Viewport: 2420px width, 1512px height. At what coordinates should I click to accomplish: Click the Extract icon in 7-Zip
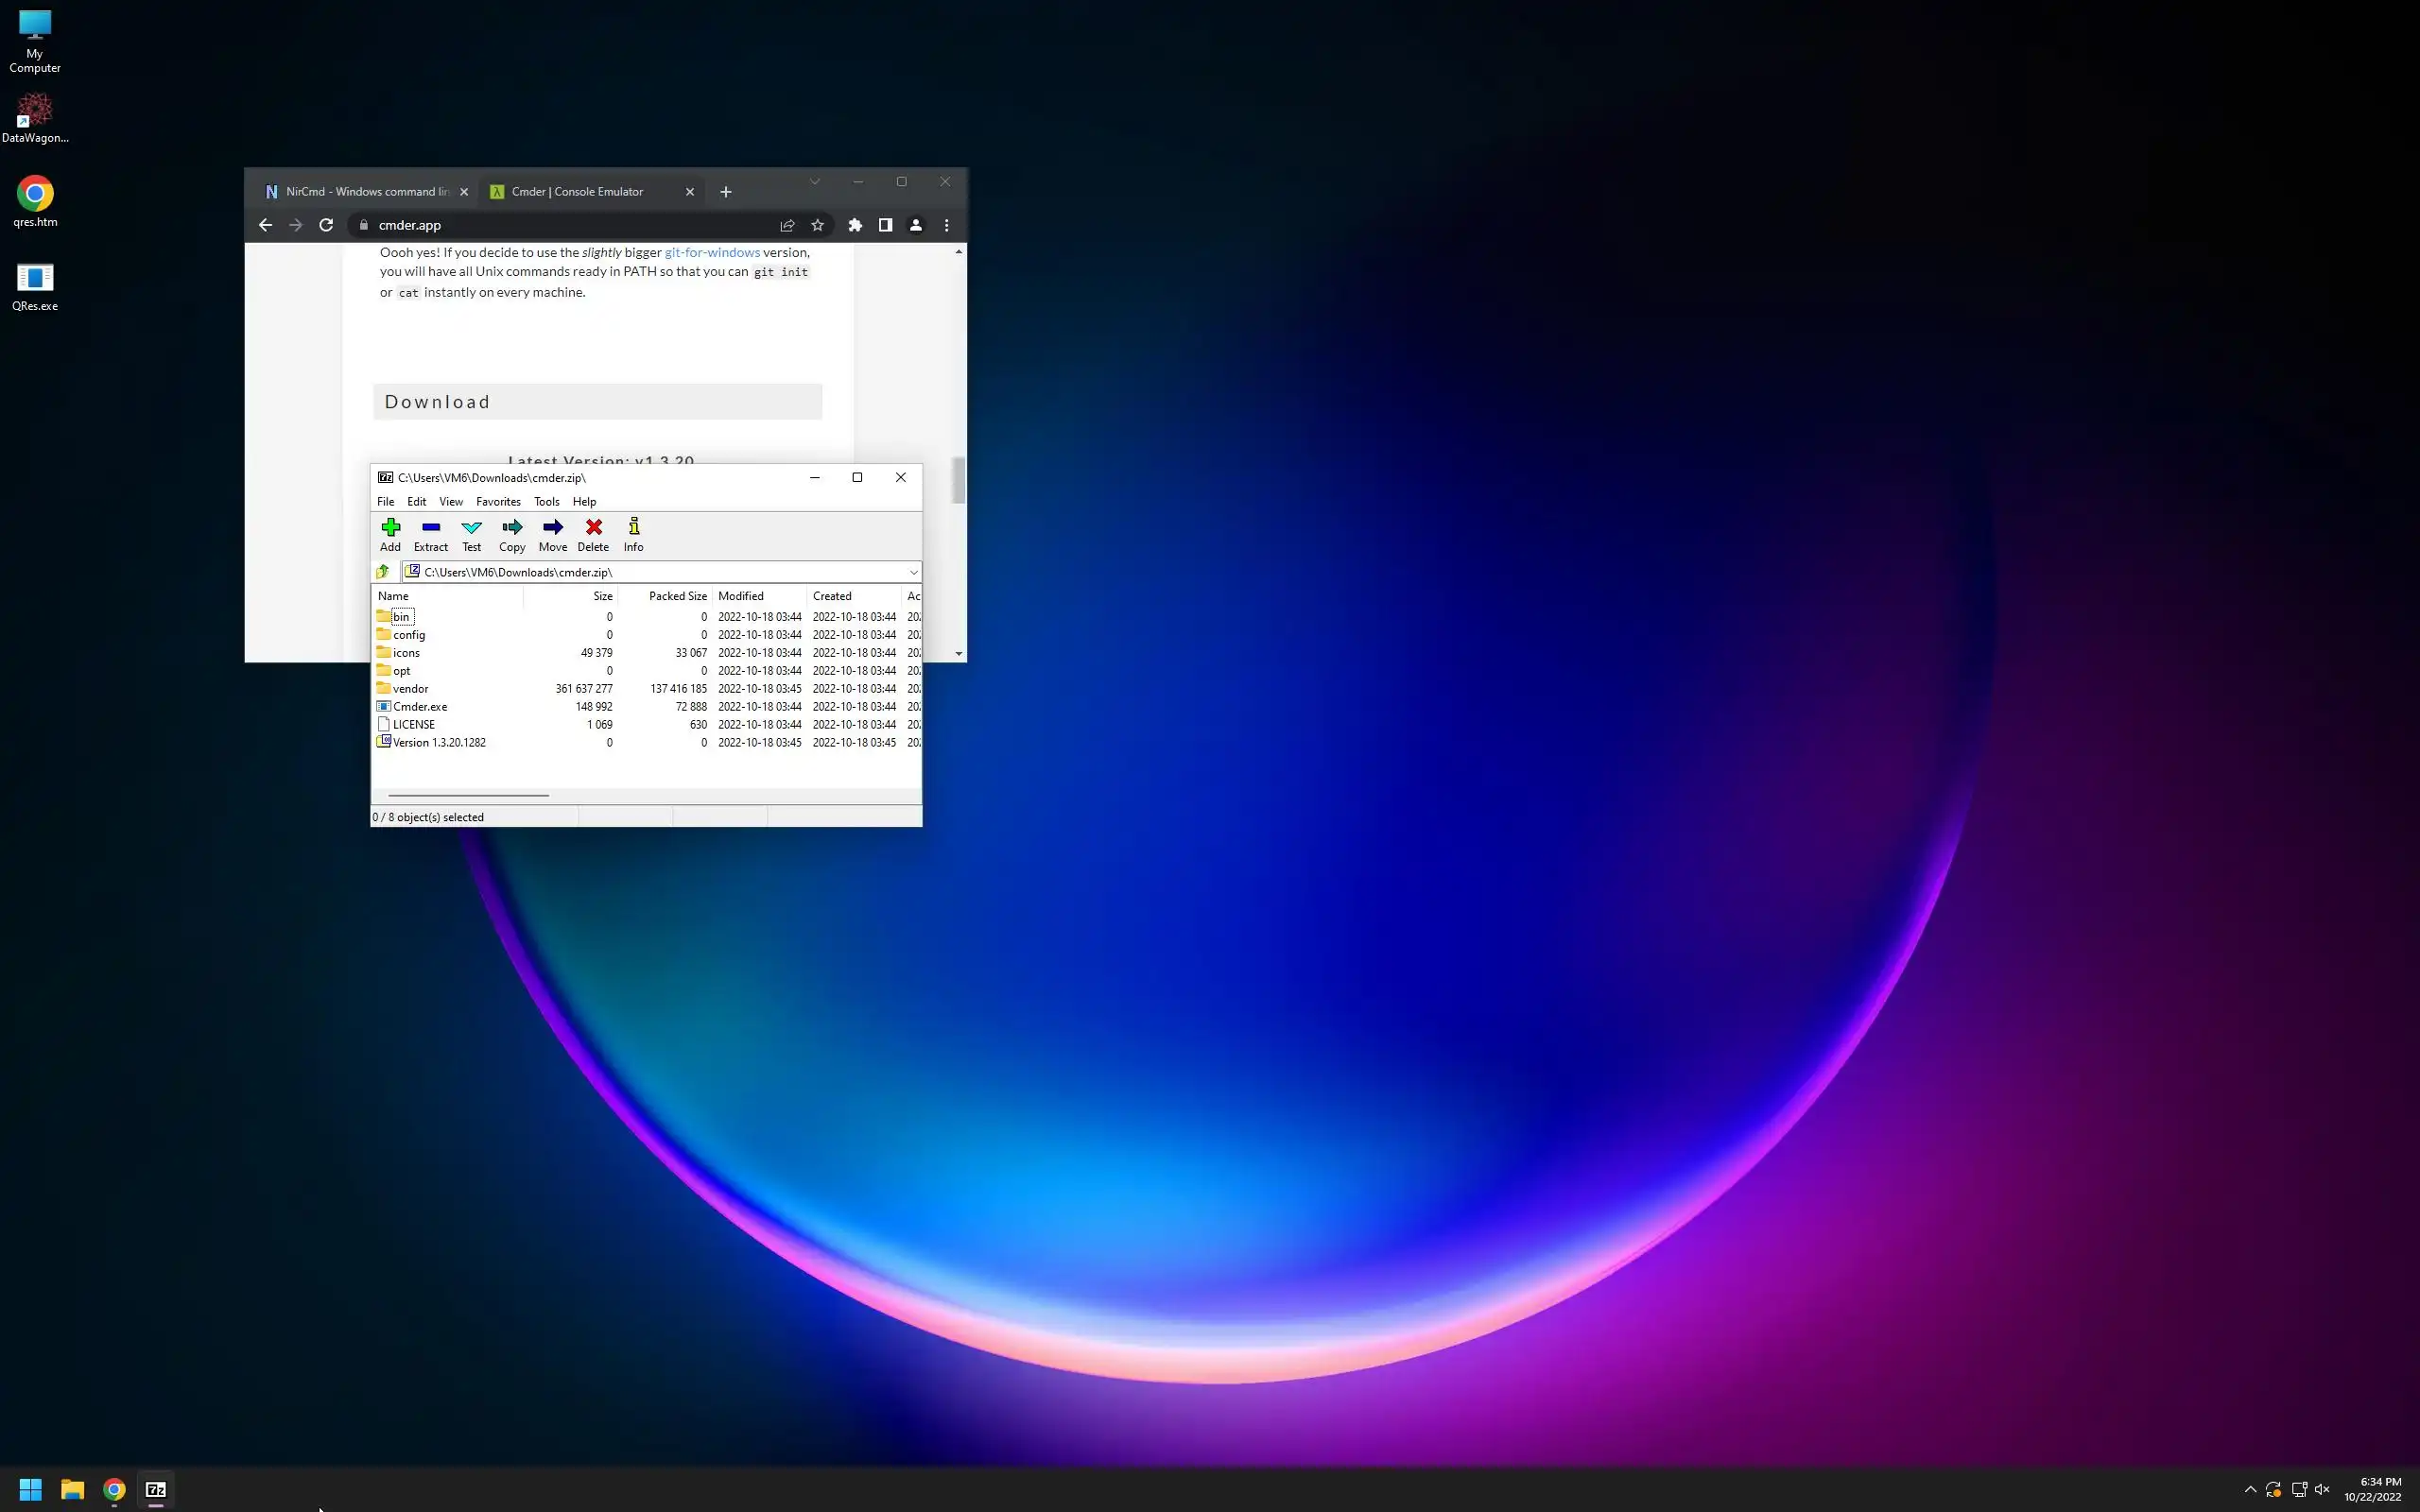(x=431, y=534)
